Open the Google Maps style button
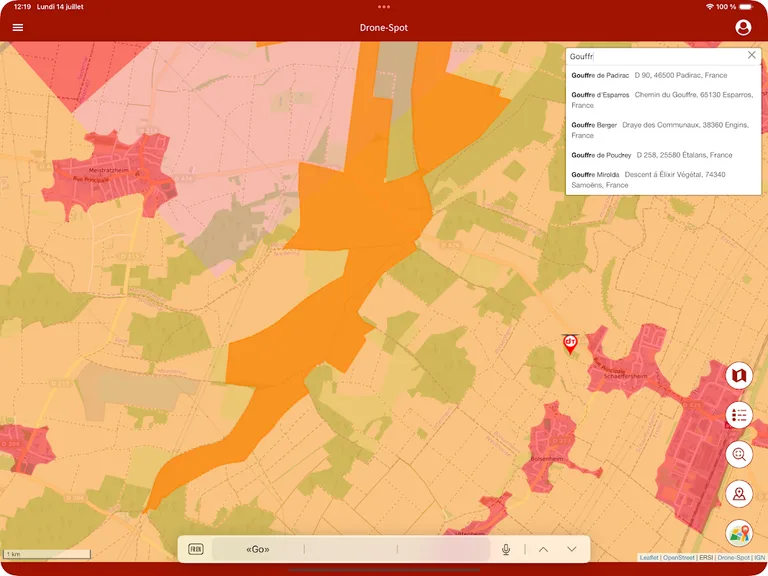Image resolution: width=768 pixels, height=576 pixels. pos(739,533)
